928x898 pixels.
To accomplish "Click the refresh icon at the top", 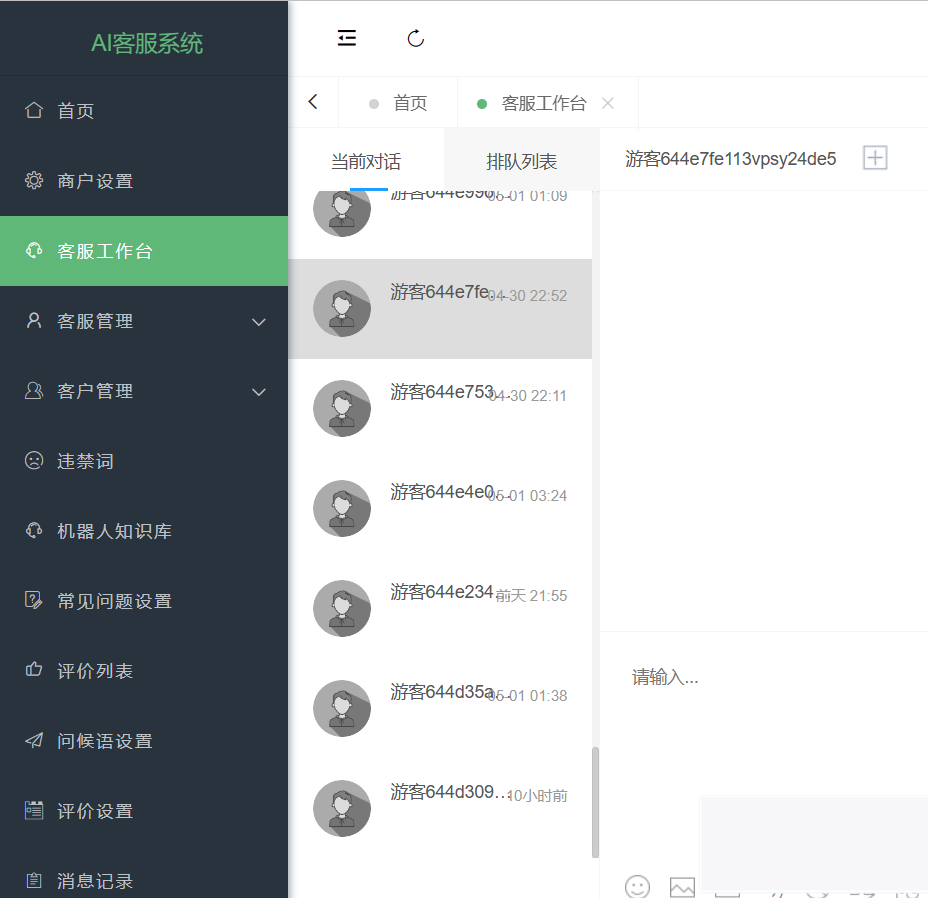I will click(415, 38).
